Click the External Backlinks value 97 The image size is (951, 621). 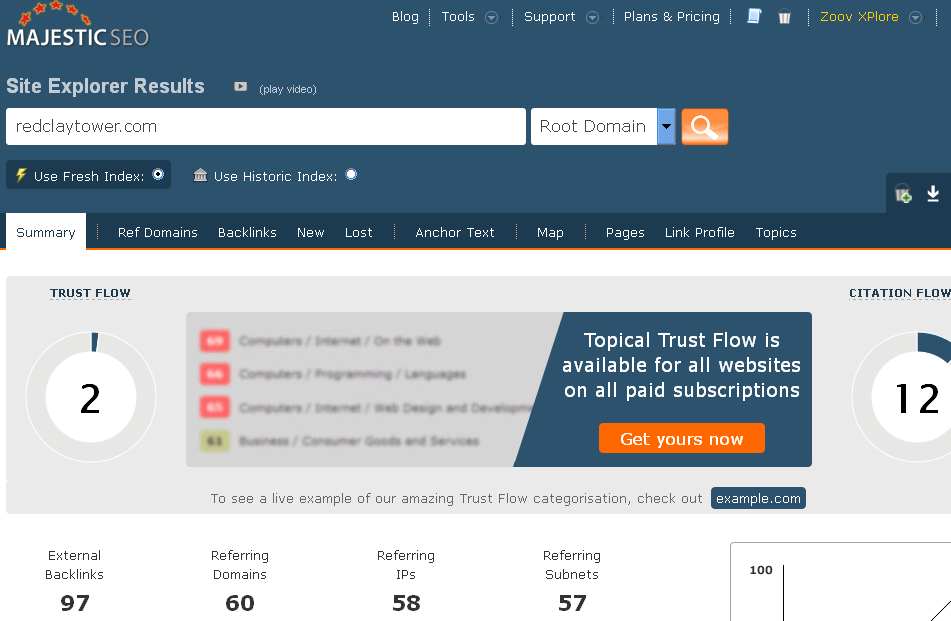[x=75, y=603]
